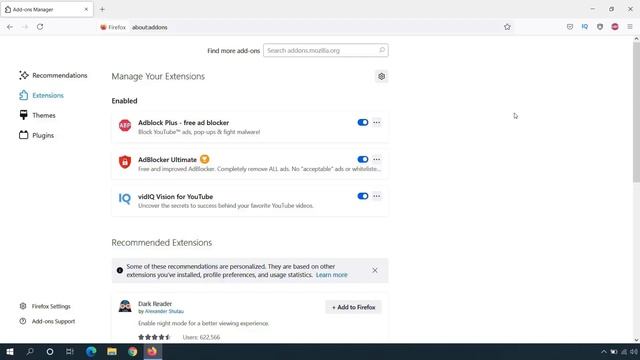Switch to the Plugins category
This screenshot has height=360, width=640.
pos(36,136)
